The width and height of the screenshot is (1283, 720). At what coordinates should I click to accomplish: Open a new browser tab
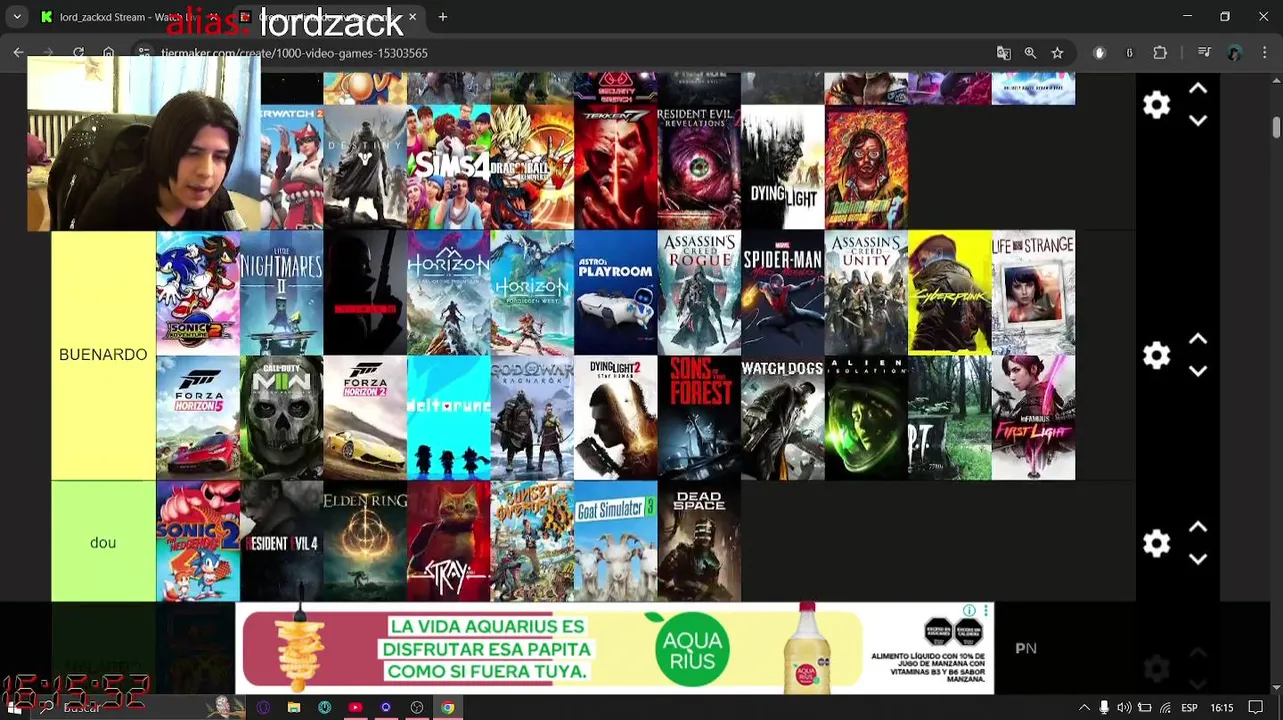443,17
